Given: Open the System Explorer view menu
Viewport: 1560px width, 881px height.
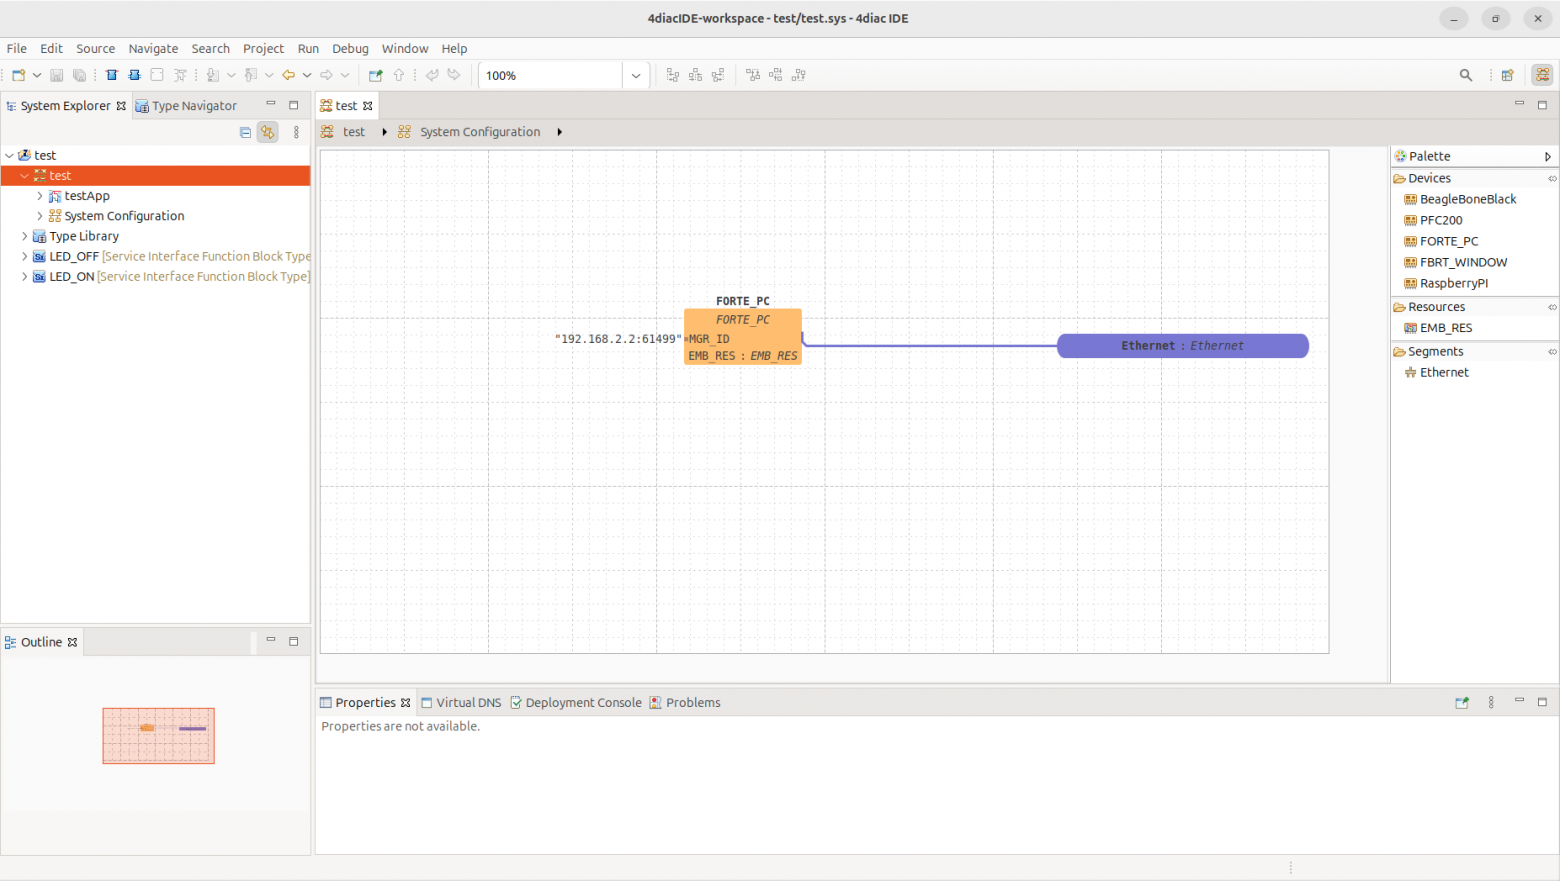Looking at the screenshot, I should [x=296, y=132].
